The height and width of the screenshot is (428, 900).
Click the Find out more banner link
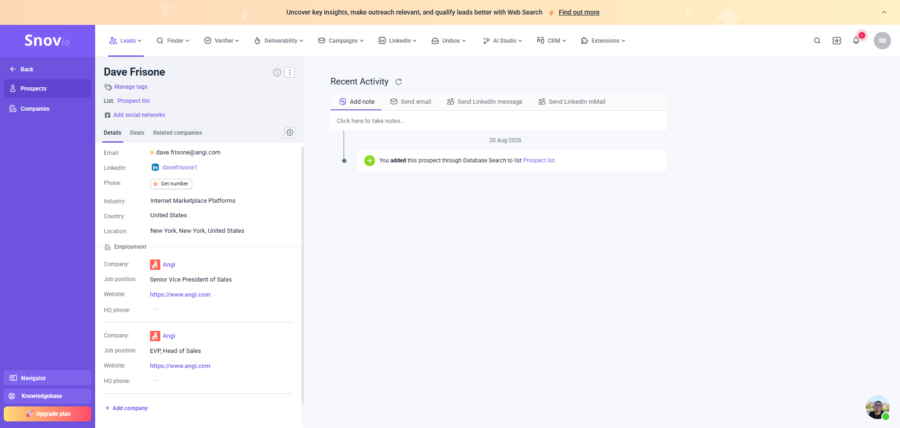point(579,12)
